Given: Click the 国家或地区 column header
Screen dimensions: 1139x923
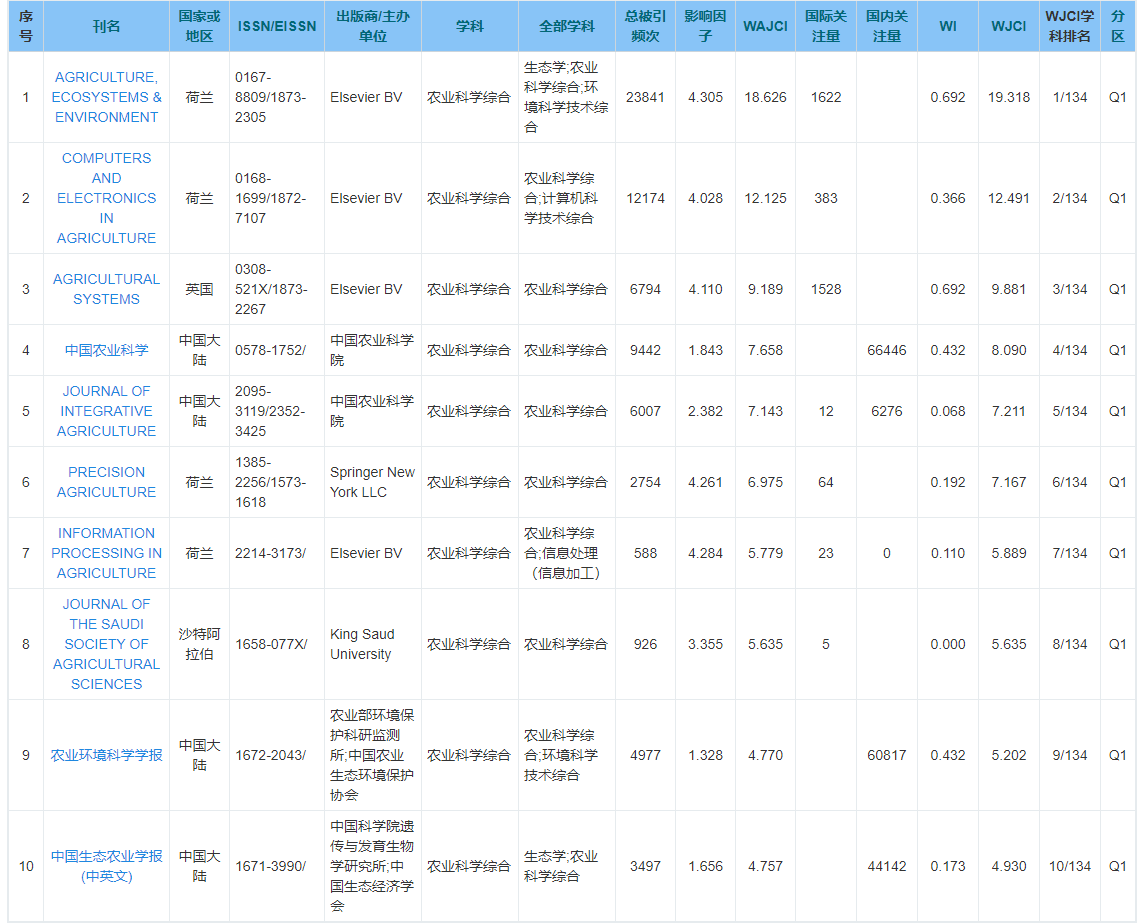Looking at the screenshot, I should [x=199, y=26].
